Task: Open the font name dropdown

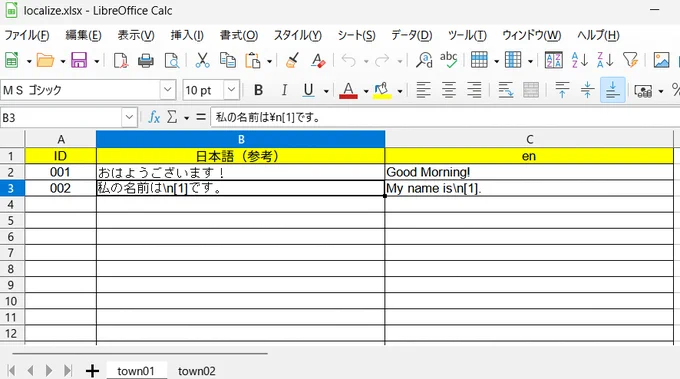Action: (167, 90)
